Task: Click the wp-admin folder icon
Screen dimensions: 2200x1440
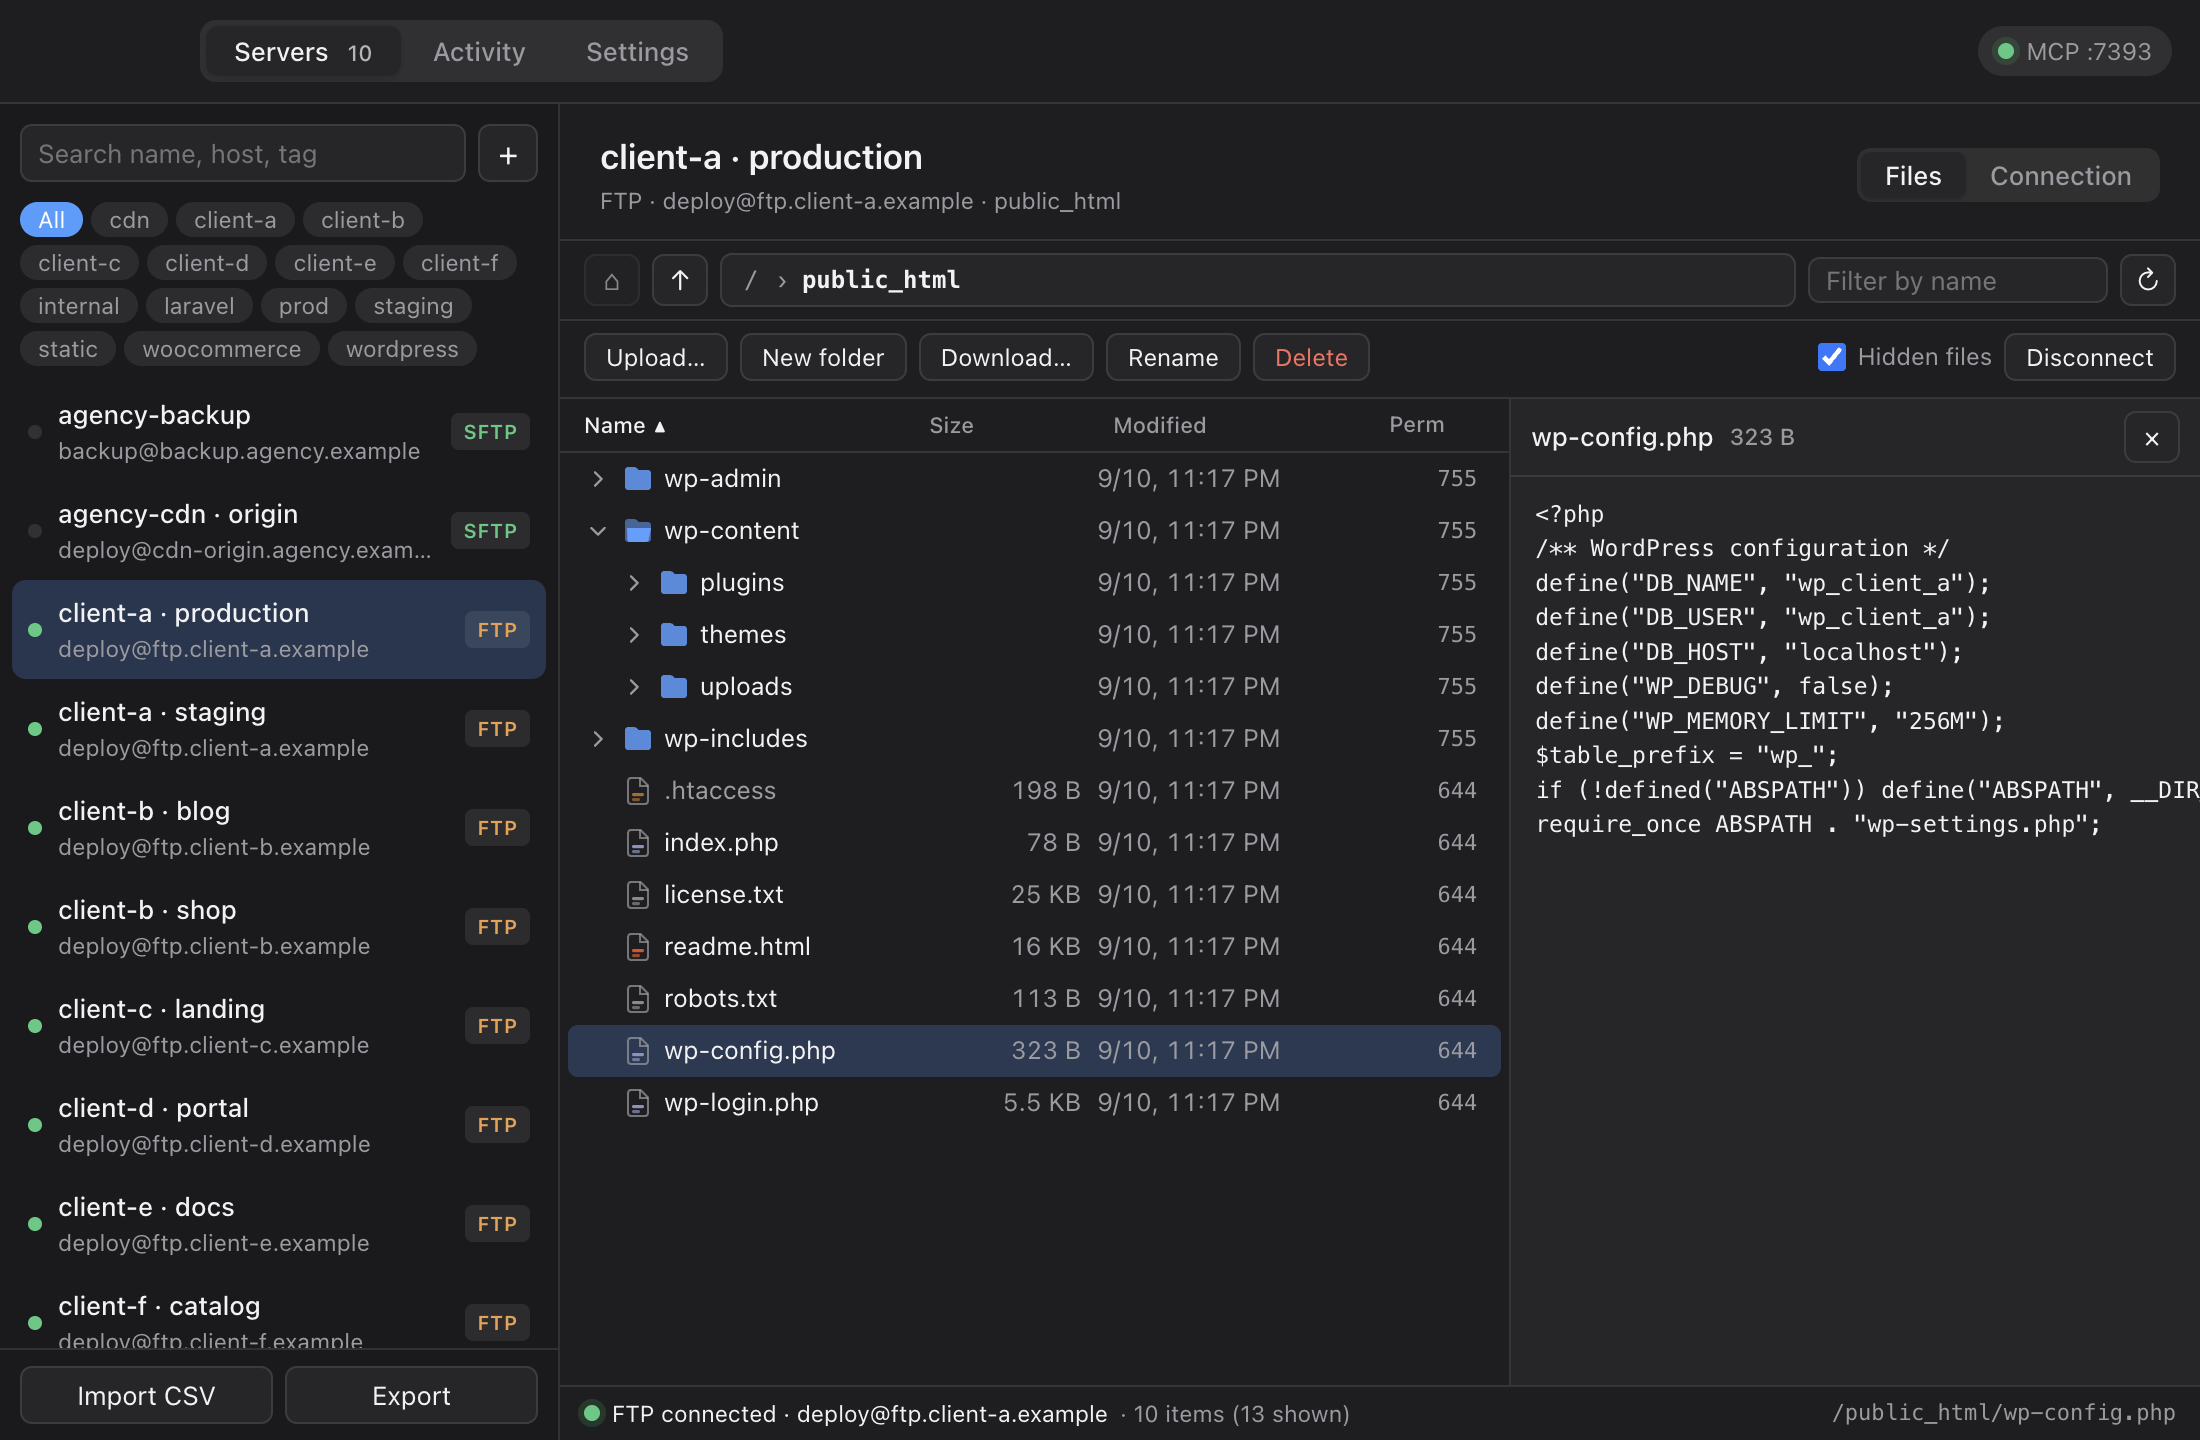Action: click(638, 479)
